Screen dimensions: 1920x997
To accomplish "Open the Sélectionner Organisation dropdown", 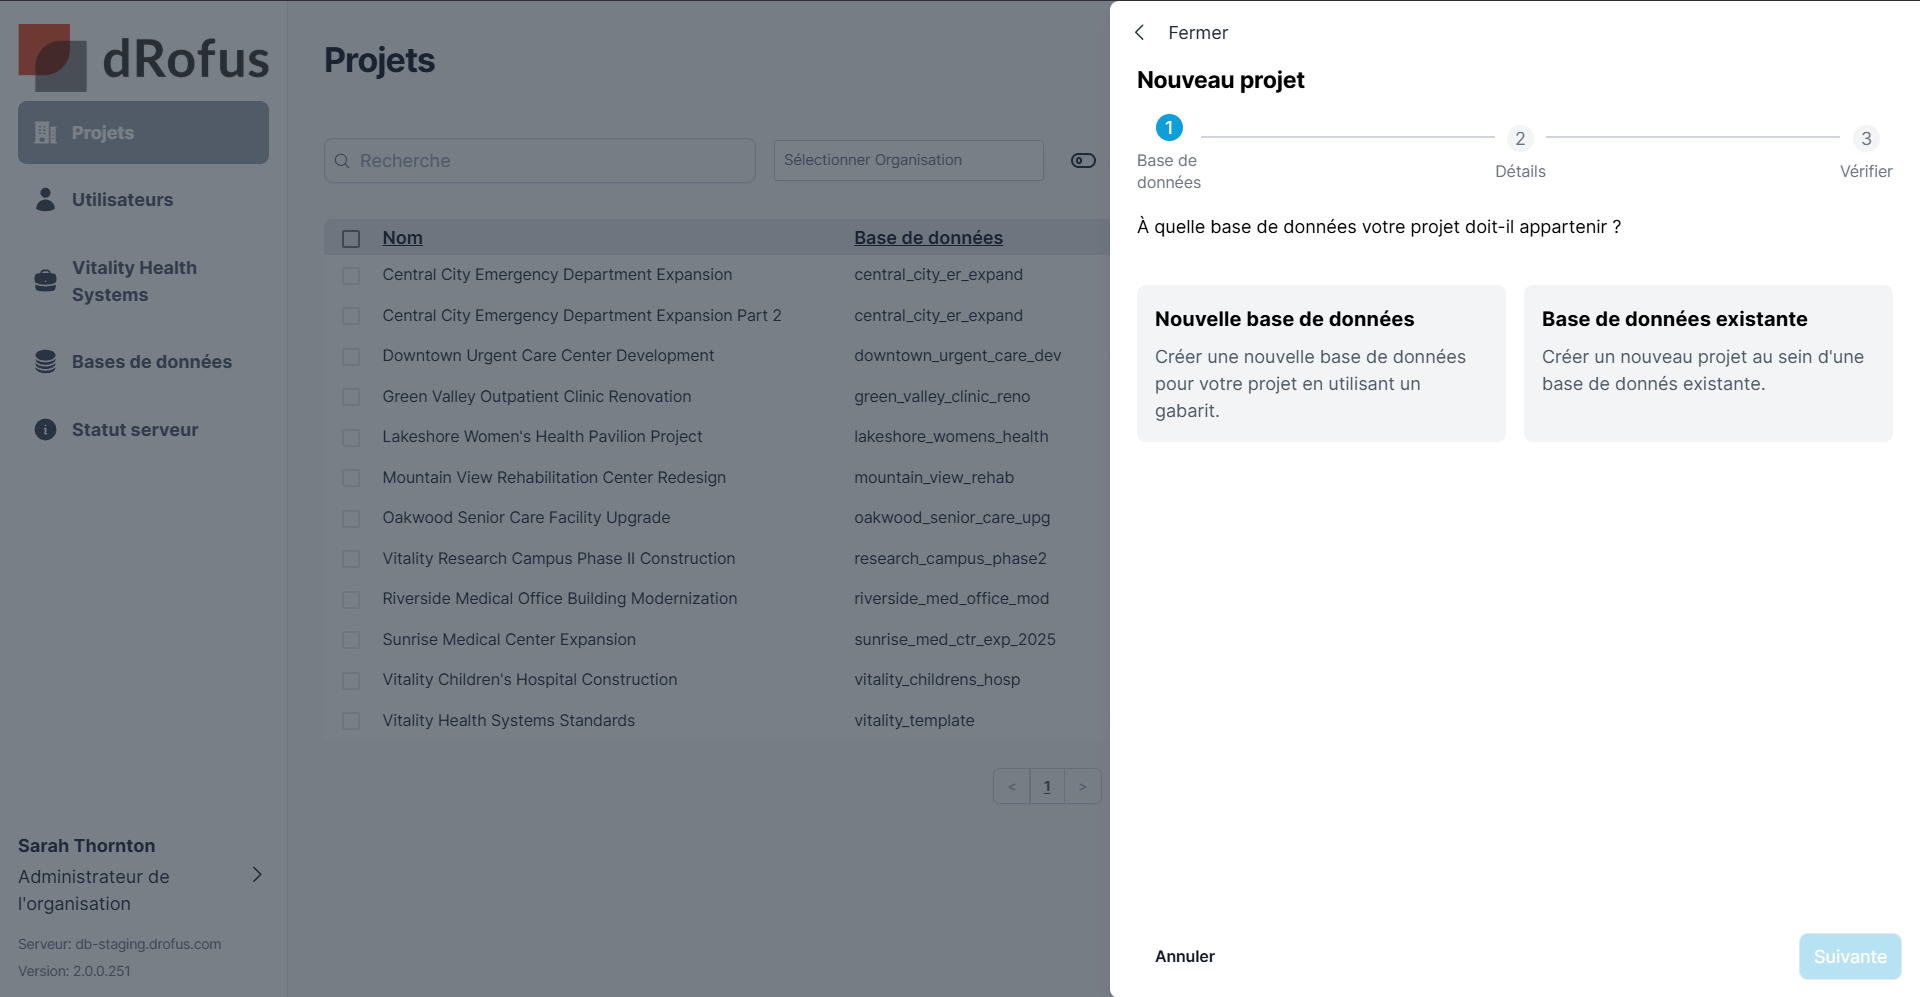I will [x=908, y=161].
